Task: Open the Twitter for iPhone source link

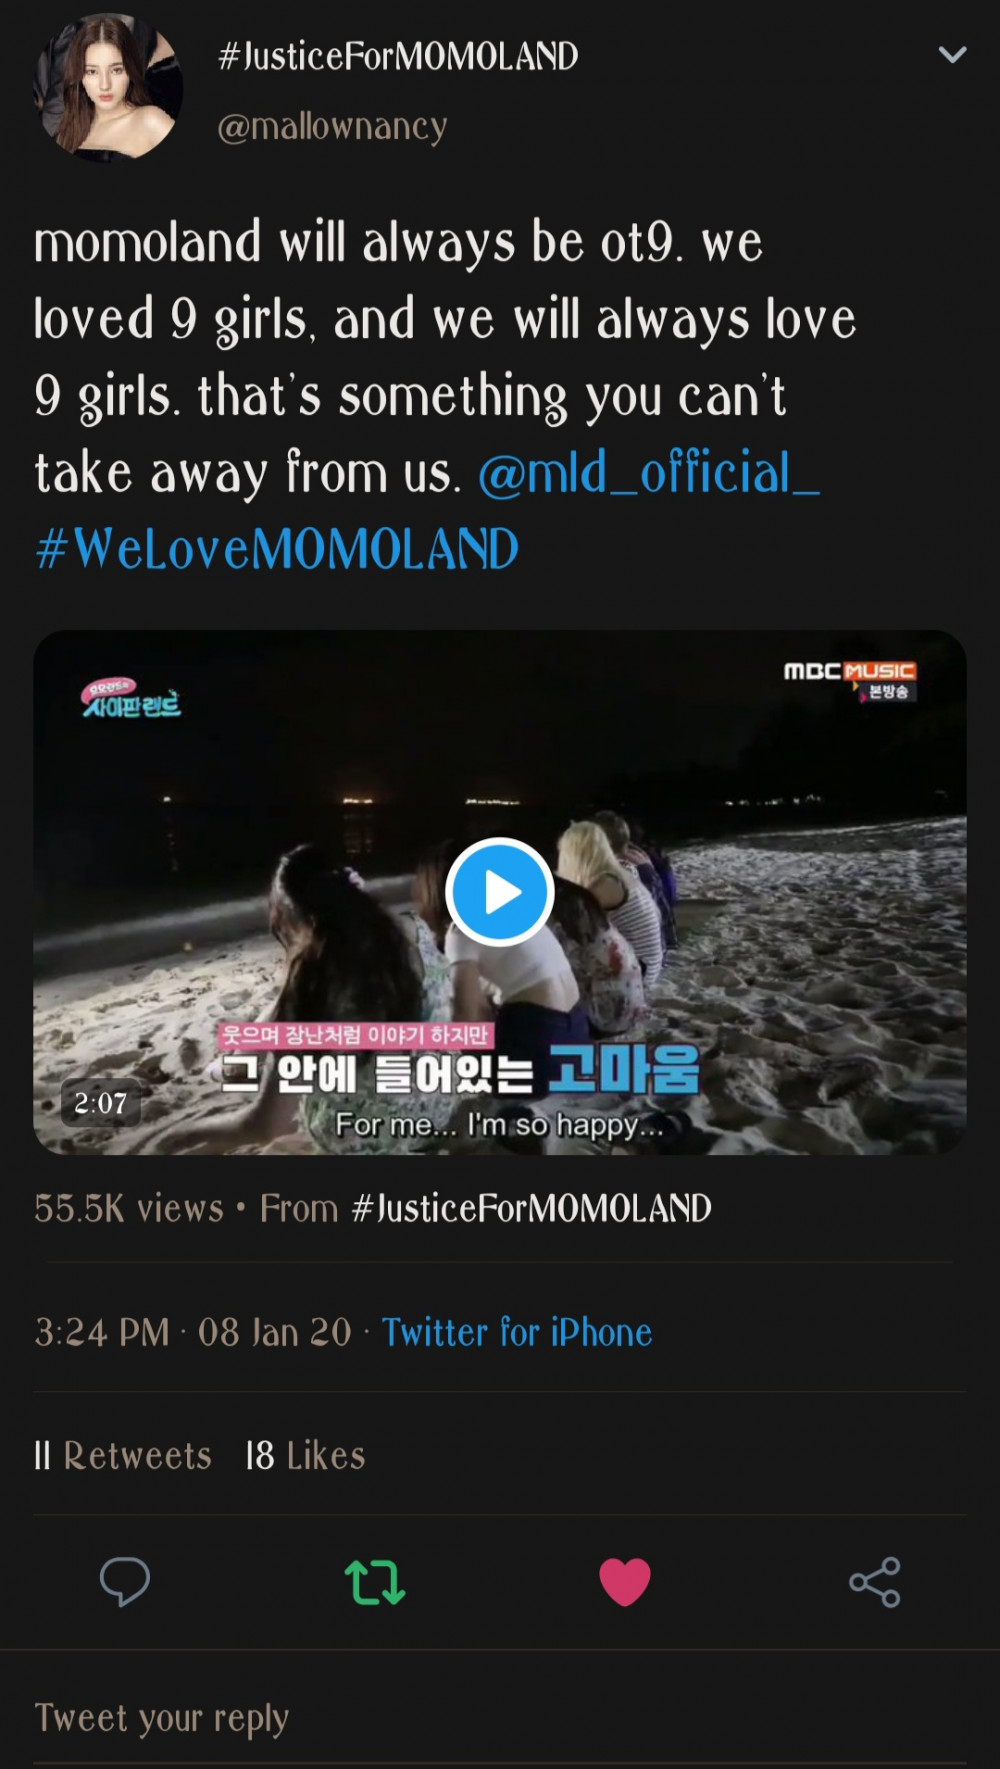Action: point(517,1332)
